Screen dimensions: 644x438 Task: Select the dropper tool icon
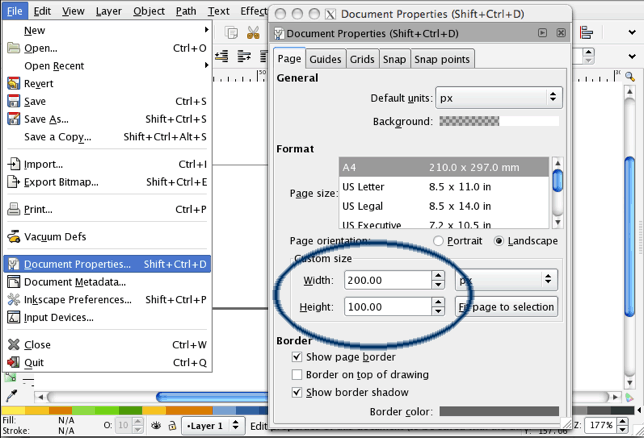(12, 395)
